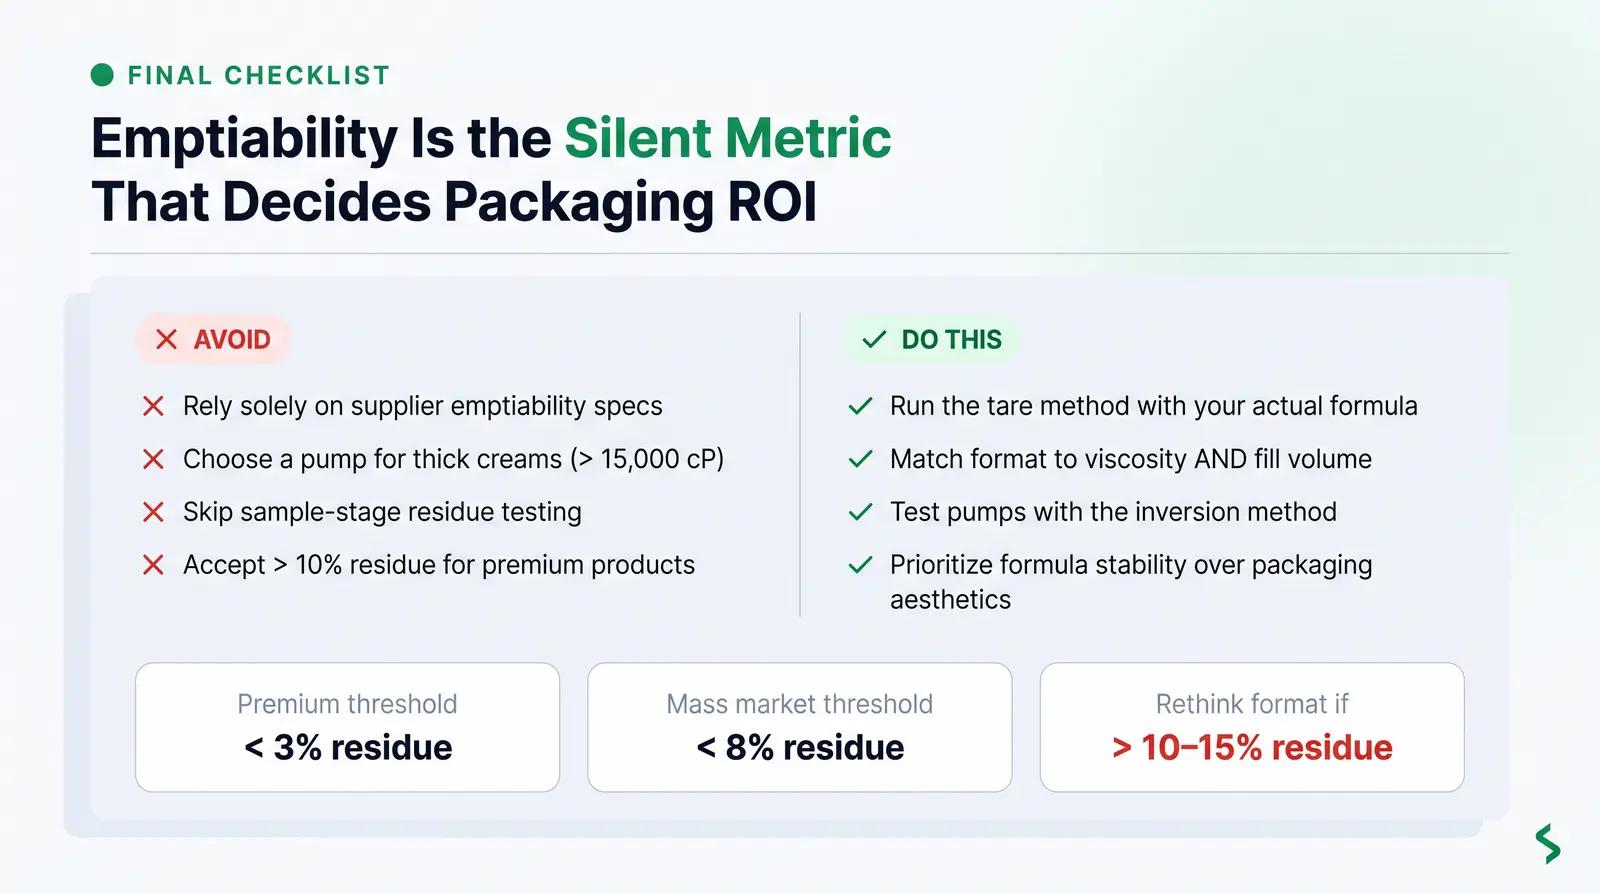Screen dimensions: 1600x893
Task: Open the Mass market threshold card
Action: pos(800,727)
